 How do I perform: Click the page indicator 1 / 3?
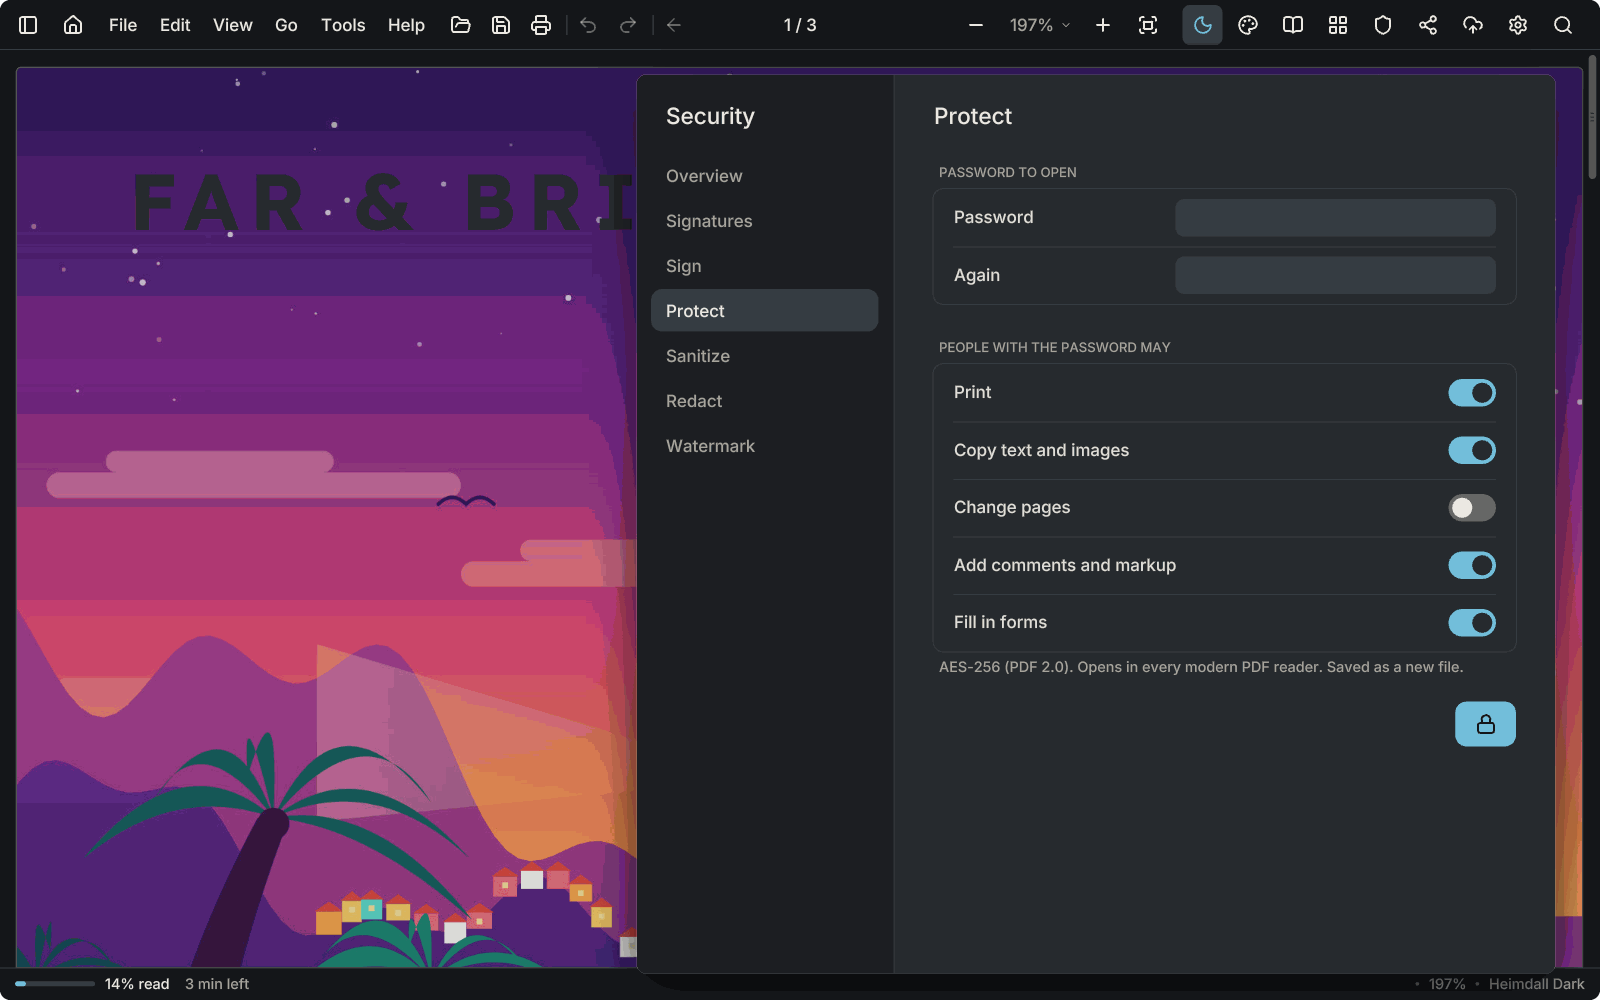tap(800, 25)
